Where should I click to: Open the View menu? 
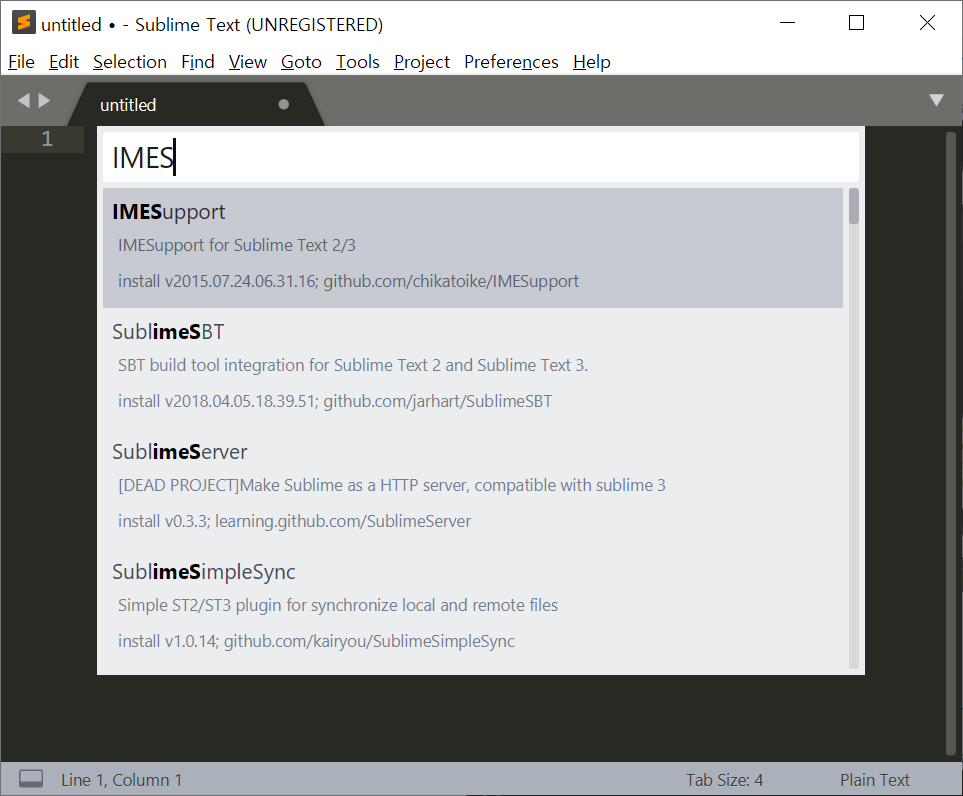(x=248, y=62)
